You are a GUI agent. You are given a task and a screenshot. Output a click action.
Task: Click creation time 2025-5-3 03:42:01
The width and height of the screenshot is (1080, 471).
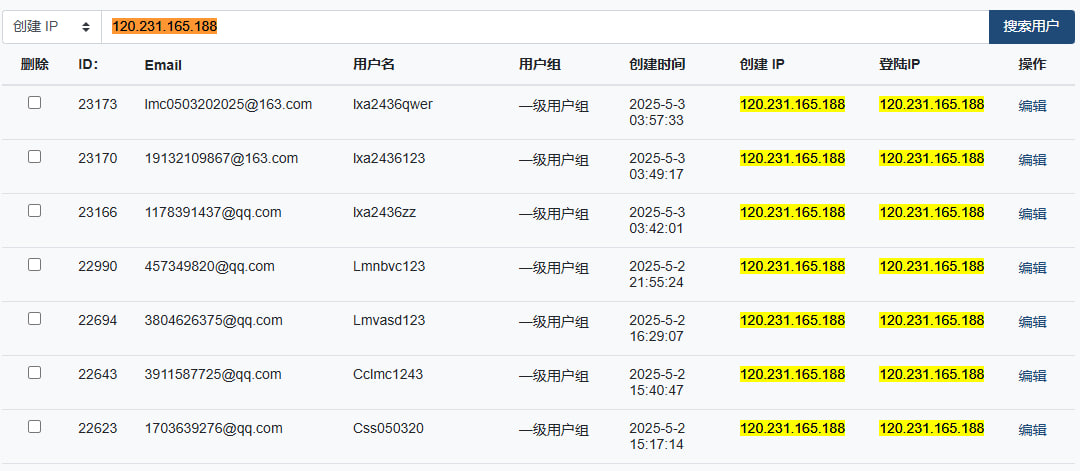click(657, 220)
